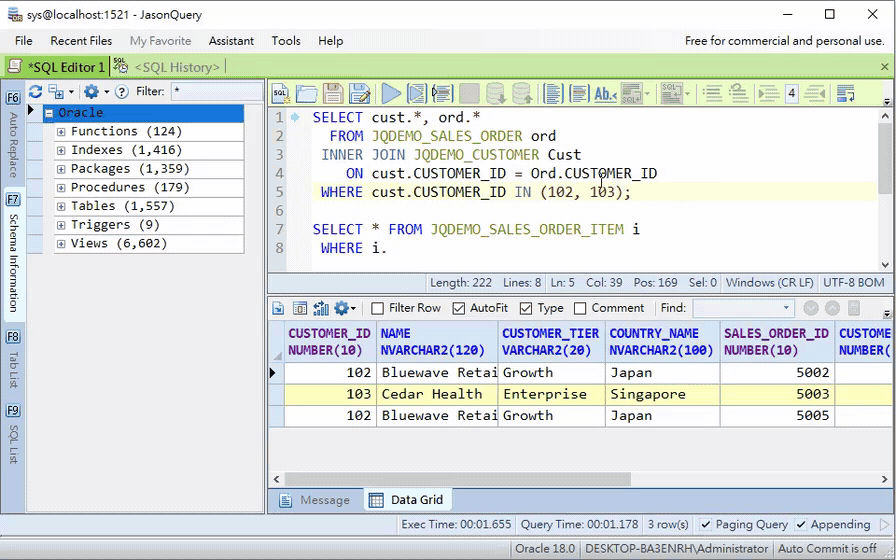
Task: Open the File menu
Action: [x=23, y=41]
